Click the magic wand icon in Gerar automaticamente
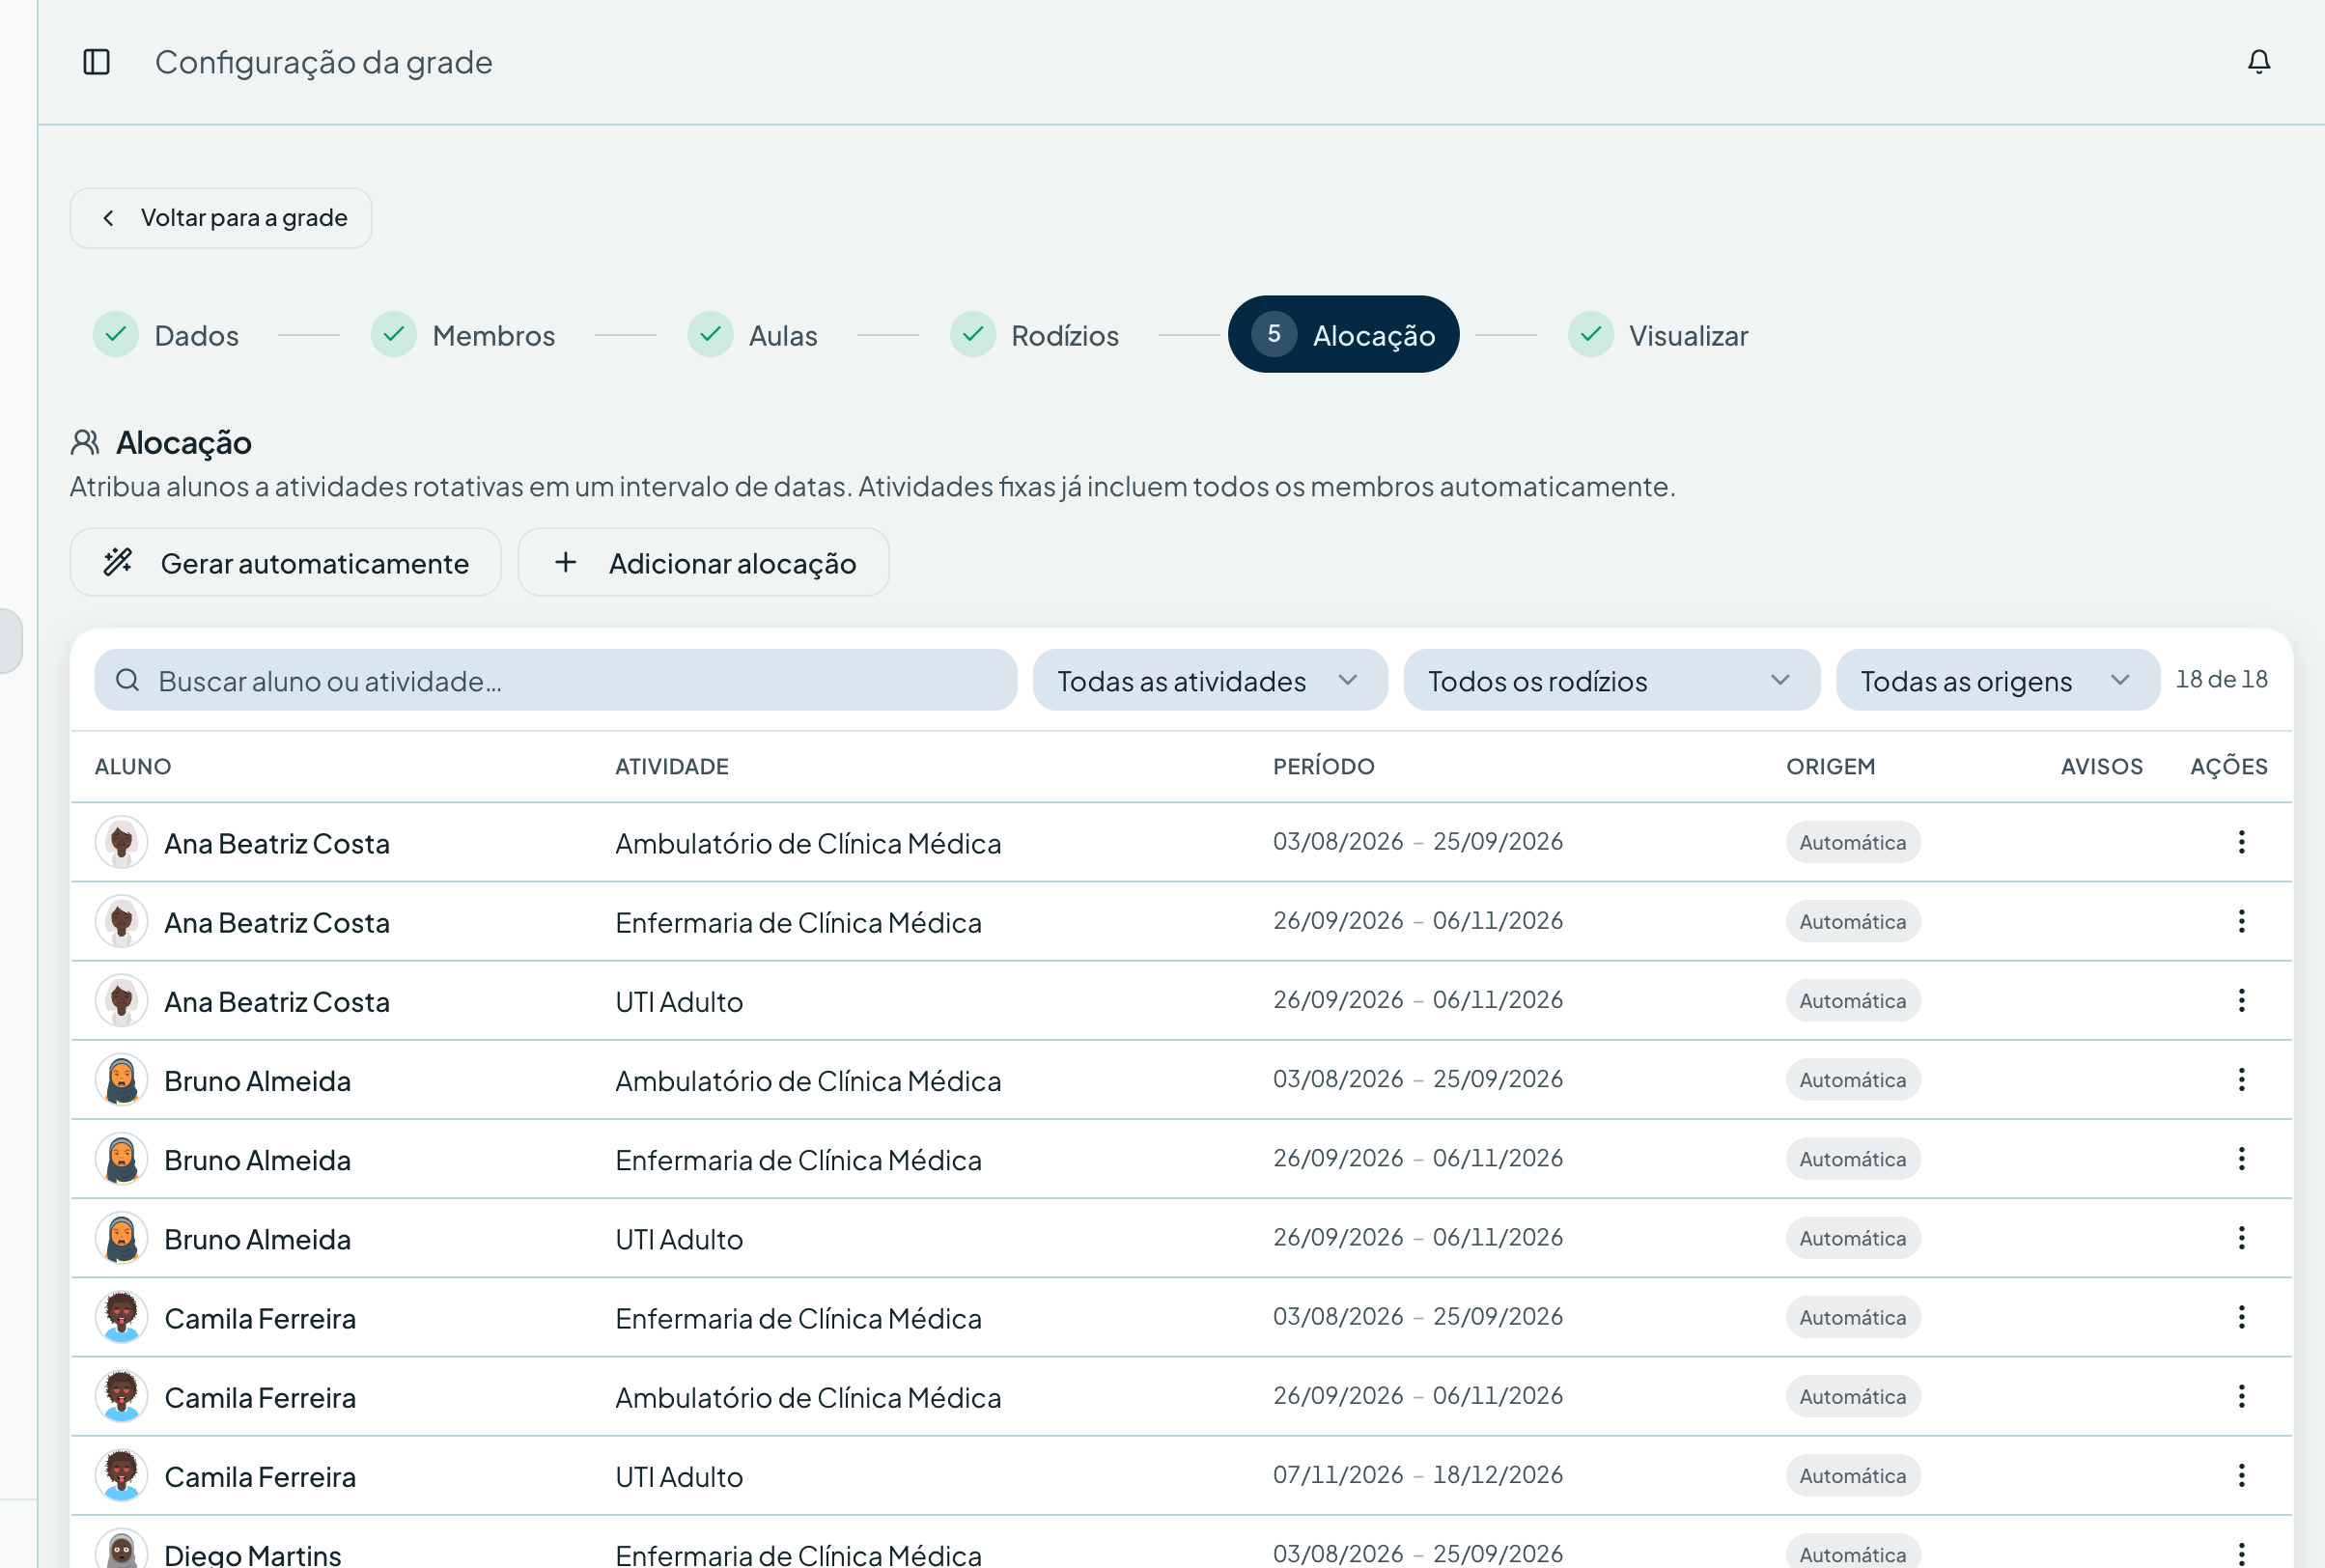2325x1568 pixels. click(x=118, y=562)
